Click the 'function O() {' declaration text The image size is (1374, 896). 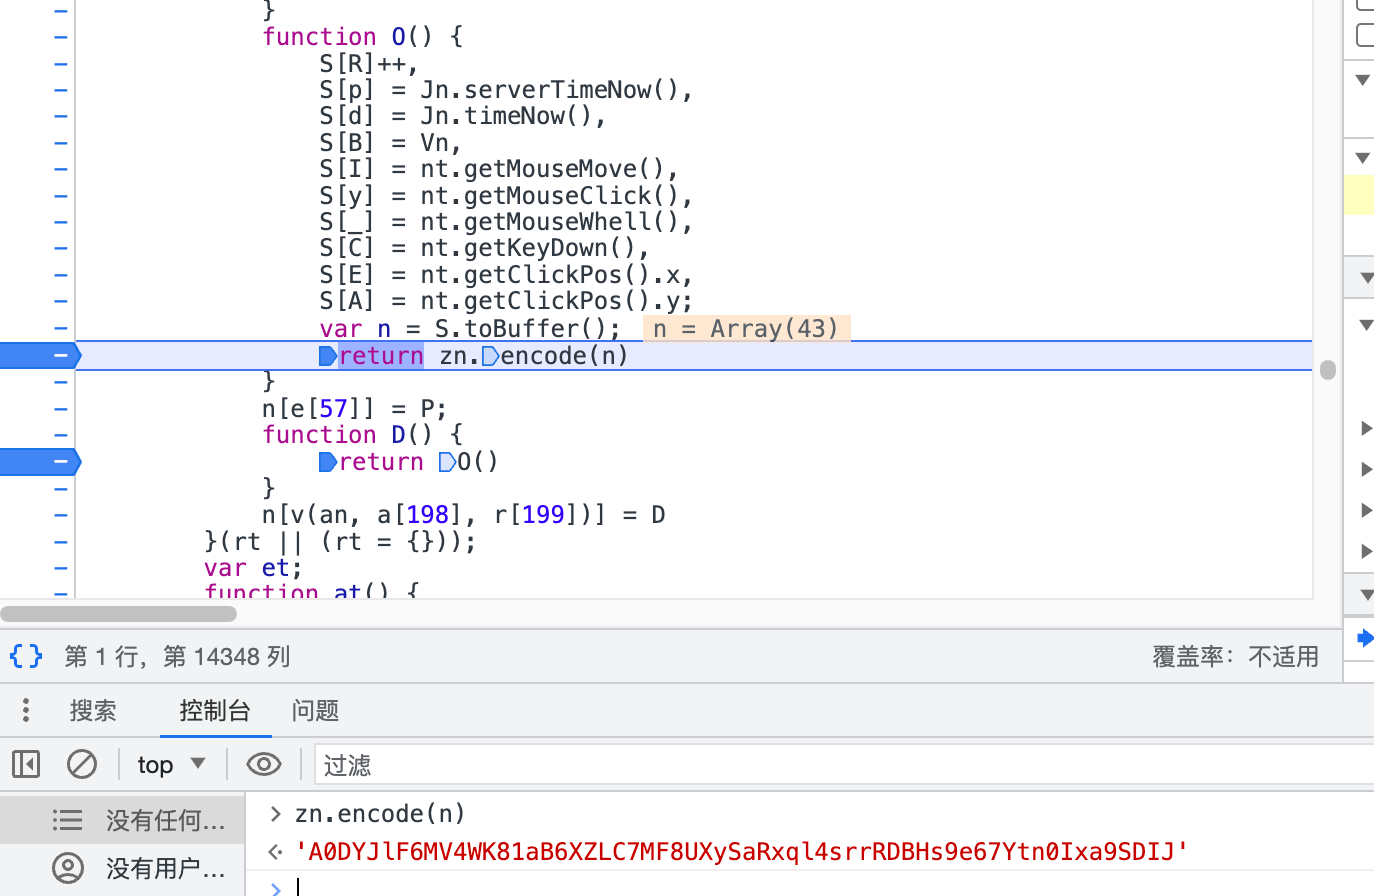point(362,37)
